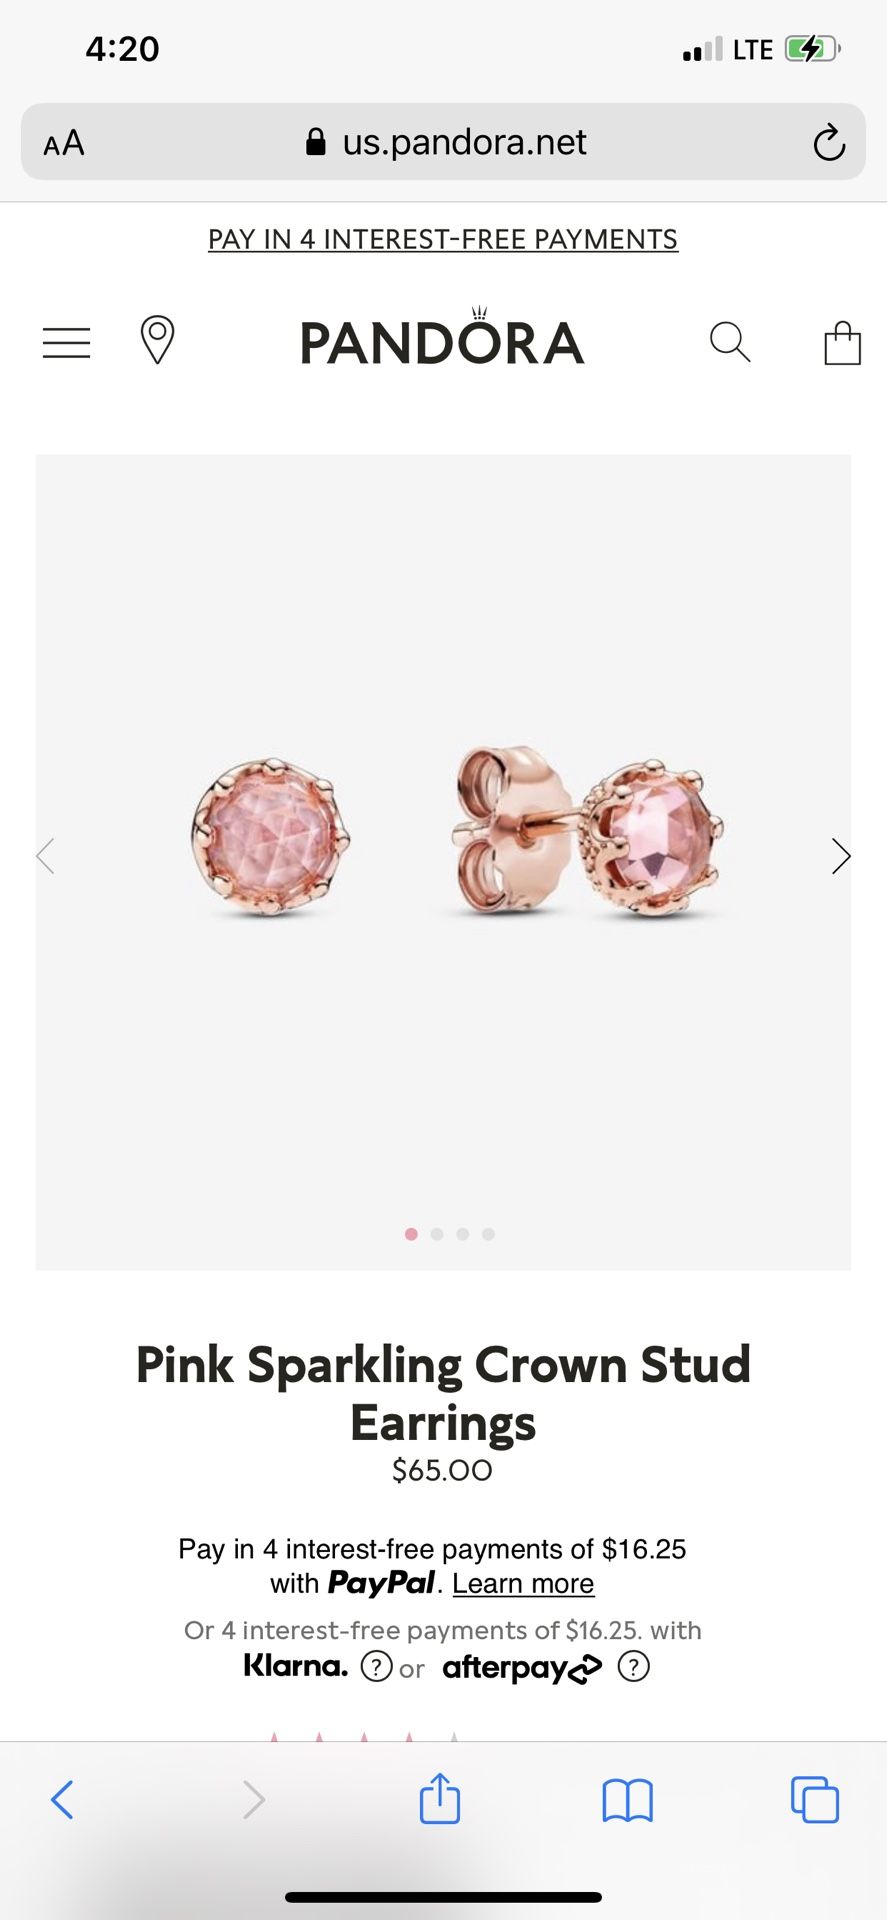Screen dimensions: 887x1920
Task: Select the second image carousel dot
Action: [437, 1234]
